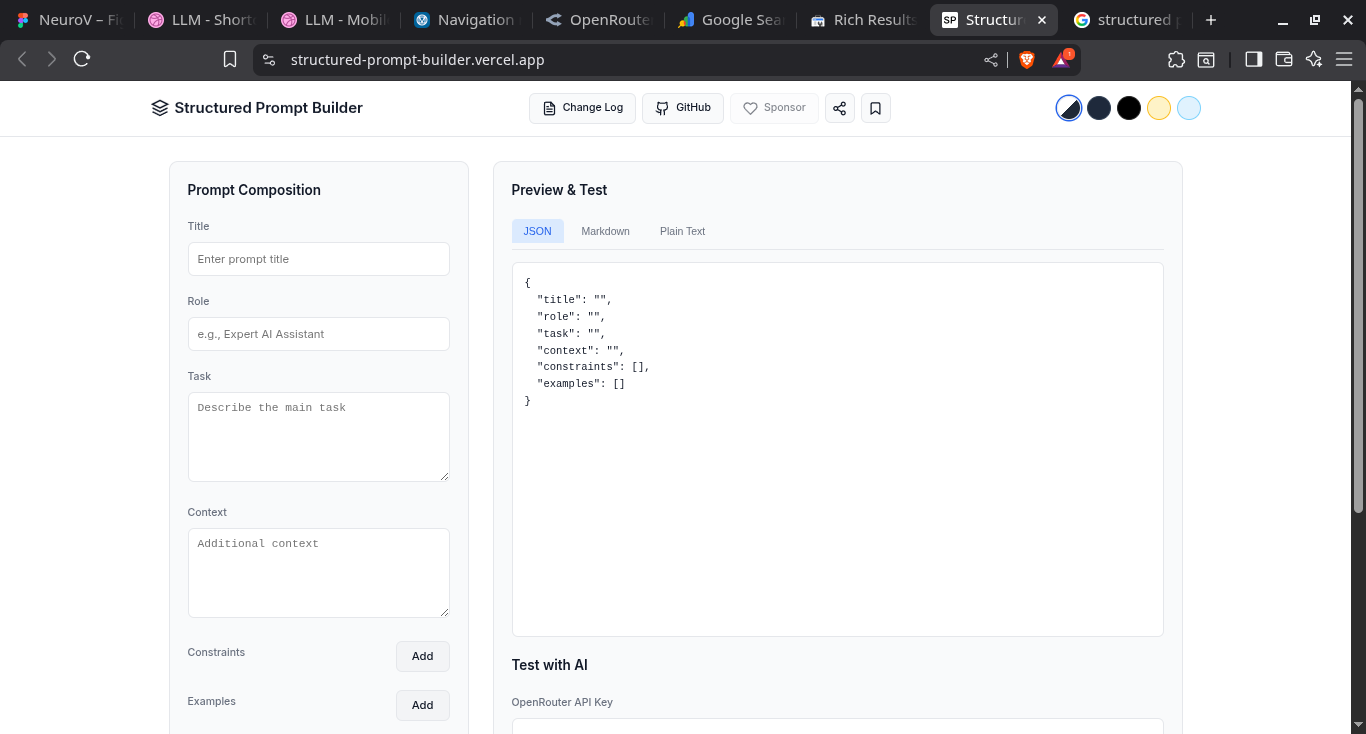Open the Brave Wallet icon
Viewport: 1366px width, 734px height.
1284,60
